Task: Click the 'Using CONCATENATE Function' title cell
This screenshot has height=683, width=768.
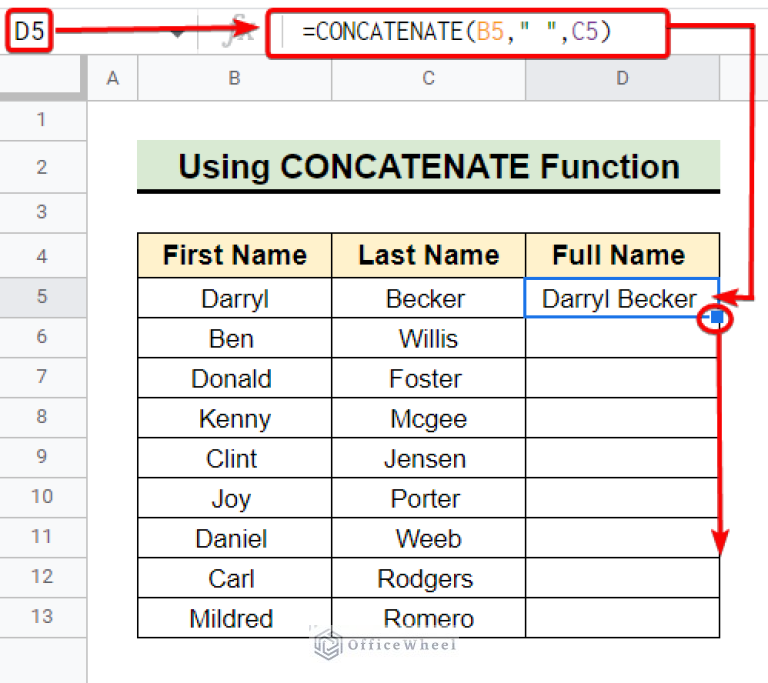Action: [x=428, y=166]
